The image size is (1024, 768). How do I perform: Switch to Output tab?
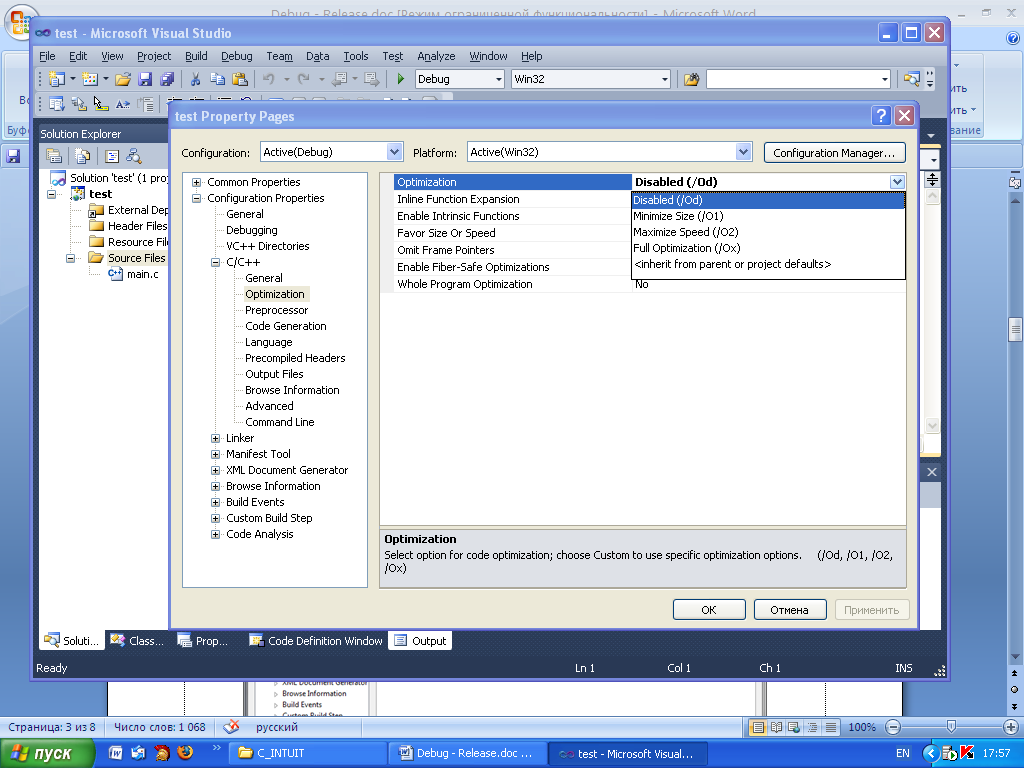pyautogui.click(x=421, y=641)
